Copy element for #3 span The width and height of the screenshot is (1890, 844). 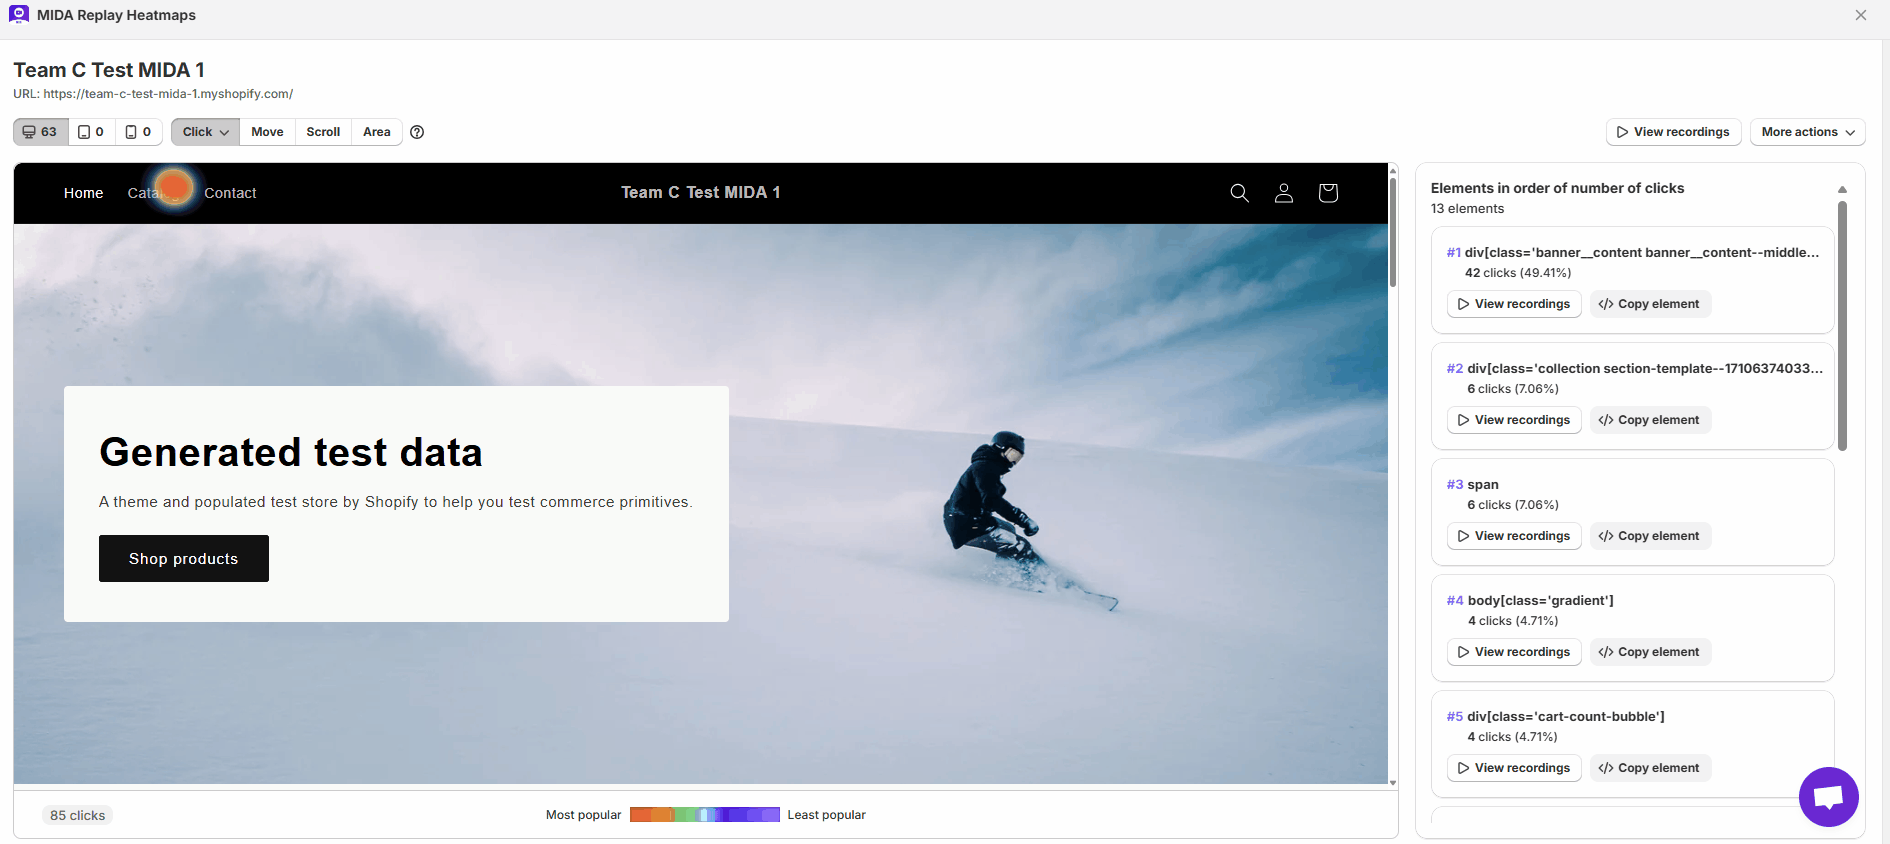click(1649, 536)
